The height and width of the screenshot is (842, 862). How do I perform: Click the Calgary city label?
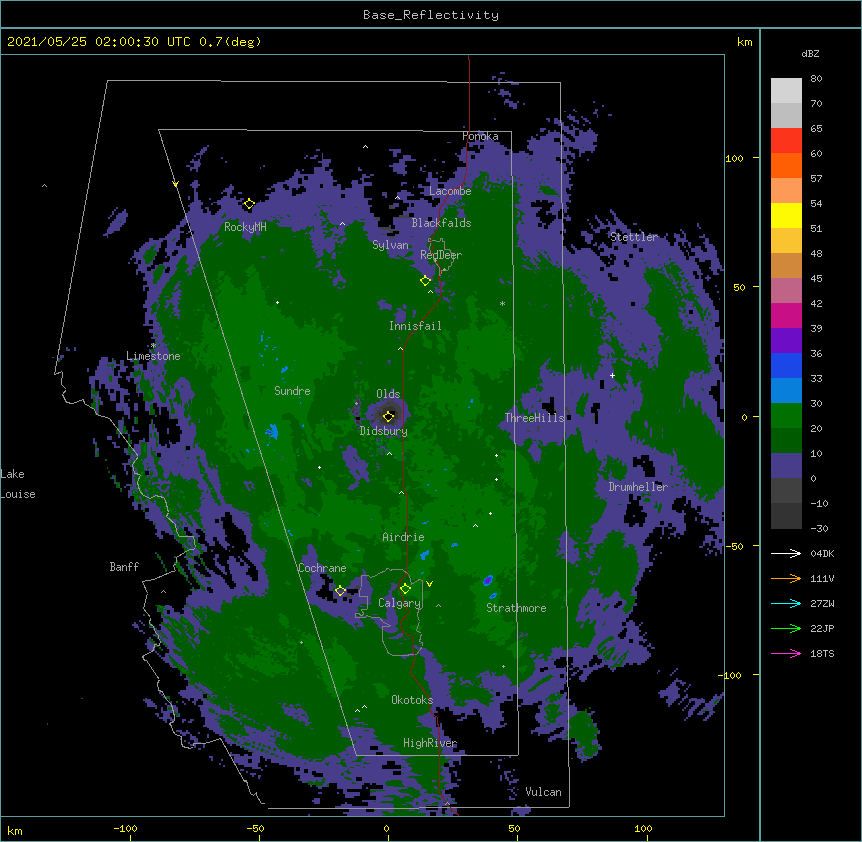(x=399, y=603)
